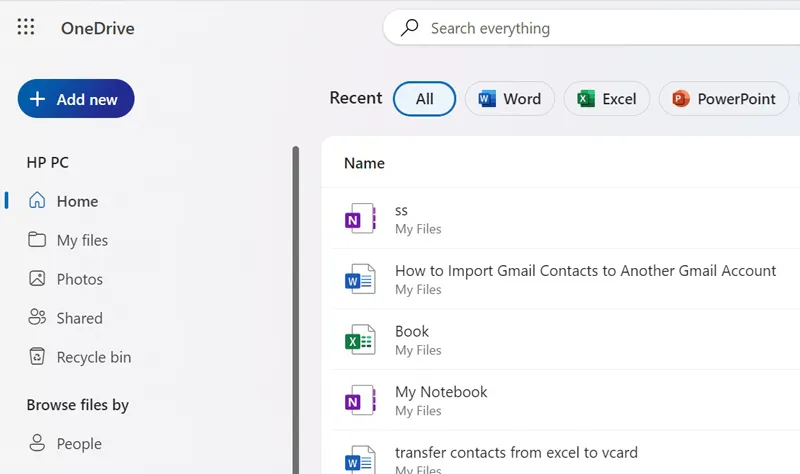Image resolution: width=800 pixels, height=474 pixels.
Task: Click My Files location under My Notebook
Action: point(418,411)
